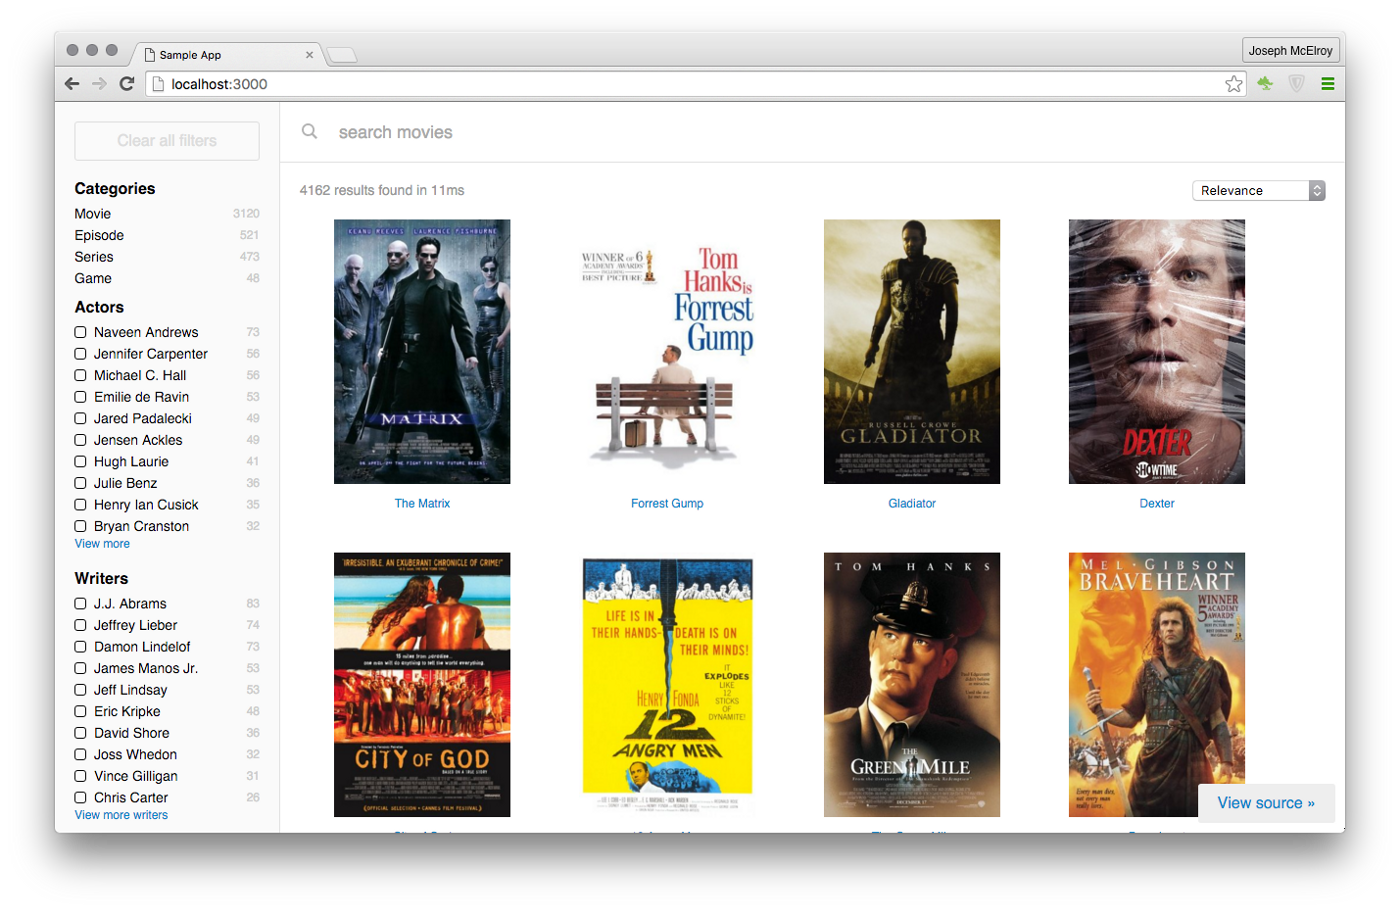Select the Jensen Ackles checkbox

[x=81, y=440]
